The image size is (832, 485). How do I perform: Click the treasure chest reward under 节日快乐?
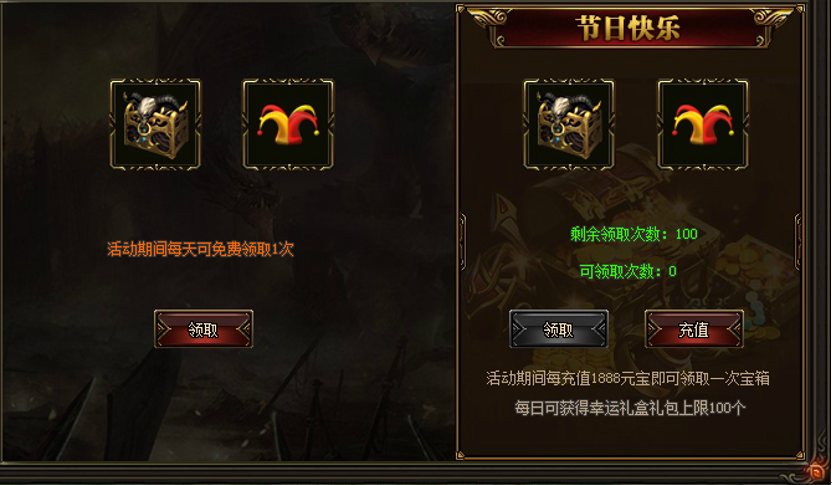(x=569, y=125)
